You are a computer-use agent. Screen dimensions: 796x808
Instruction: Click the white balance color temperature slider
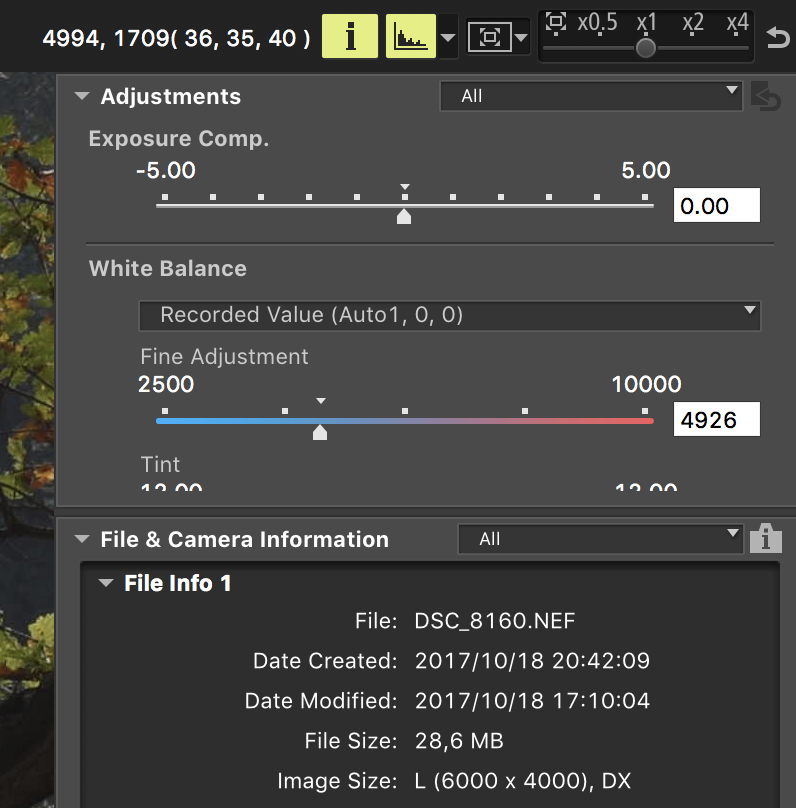(404, 421)
